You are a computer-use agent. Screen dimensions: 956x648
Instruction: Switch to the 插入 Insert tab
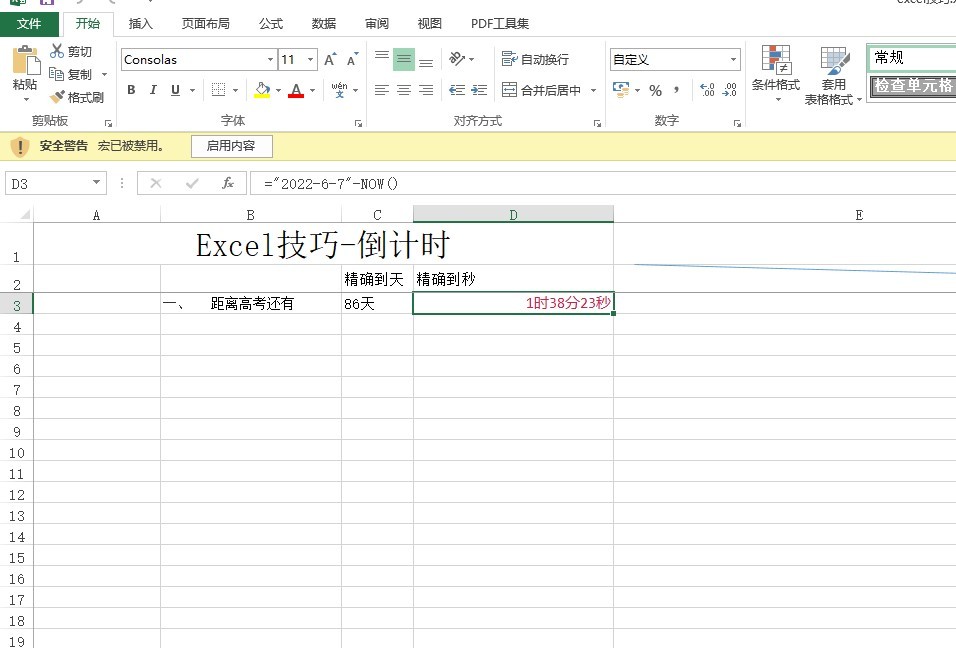[x=140, y=23]
